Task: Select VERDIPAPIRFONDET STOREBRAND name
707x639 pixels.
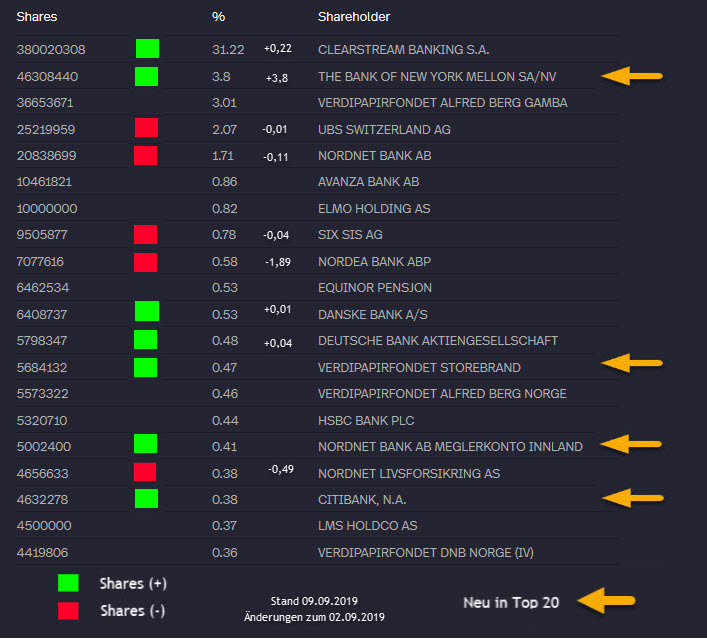Action: (x=419, y=368)
